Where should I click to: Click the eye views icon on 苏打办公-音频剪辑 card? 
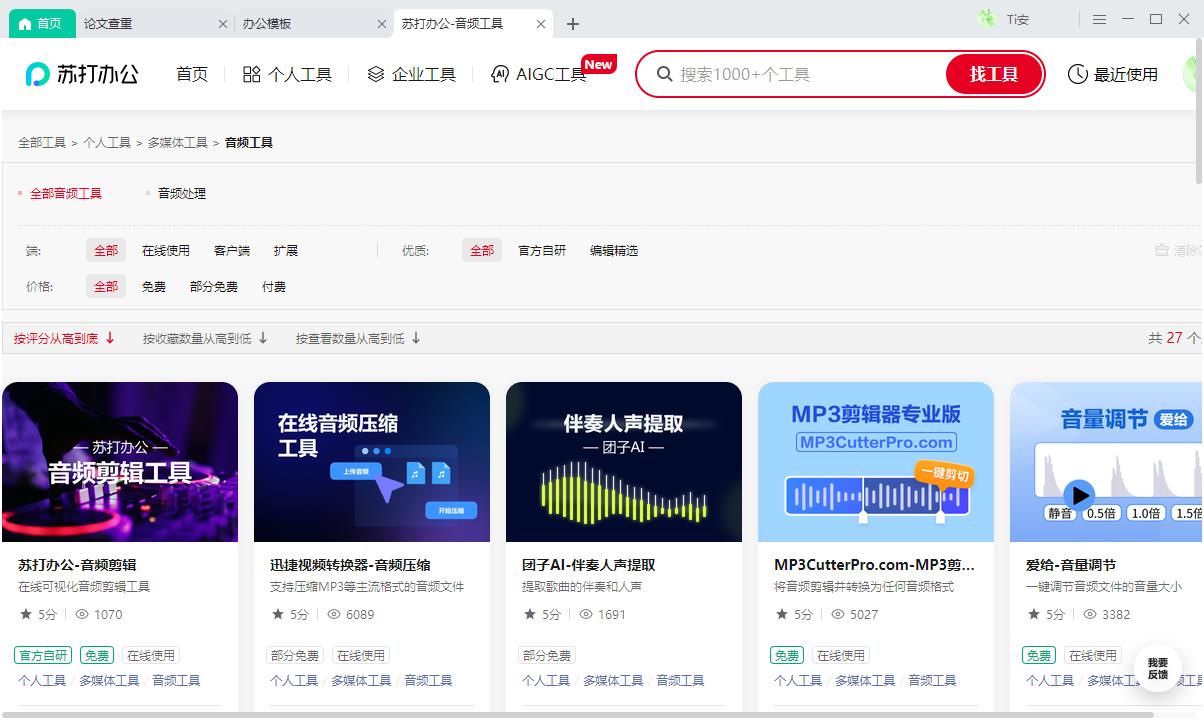[82, 614]
